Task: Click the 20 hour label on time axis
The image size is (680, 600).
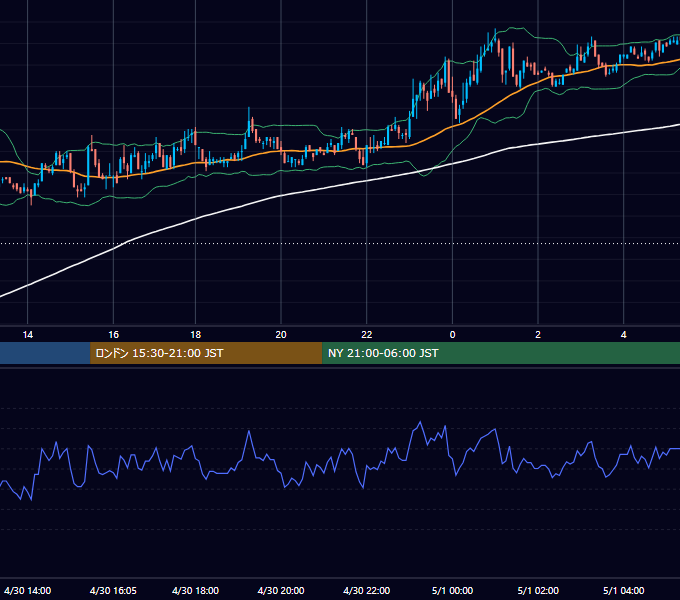Action: (x=281, y=335)
